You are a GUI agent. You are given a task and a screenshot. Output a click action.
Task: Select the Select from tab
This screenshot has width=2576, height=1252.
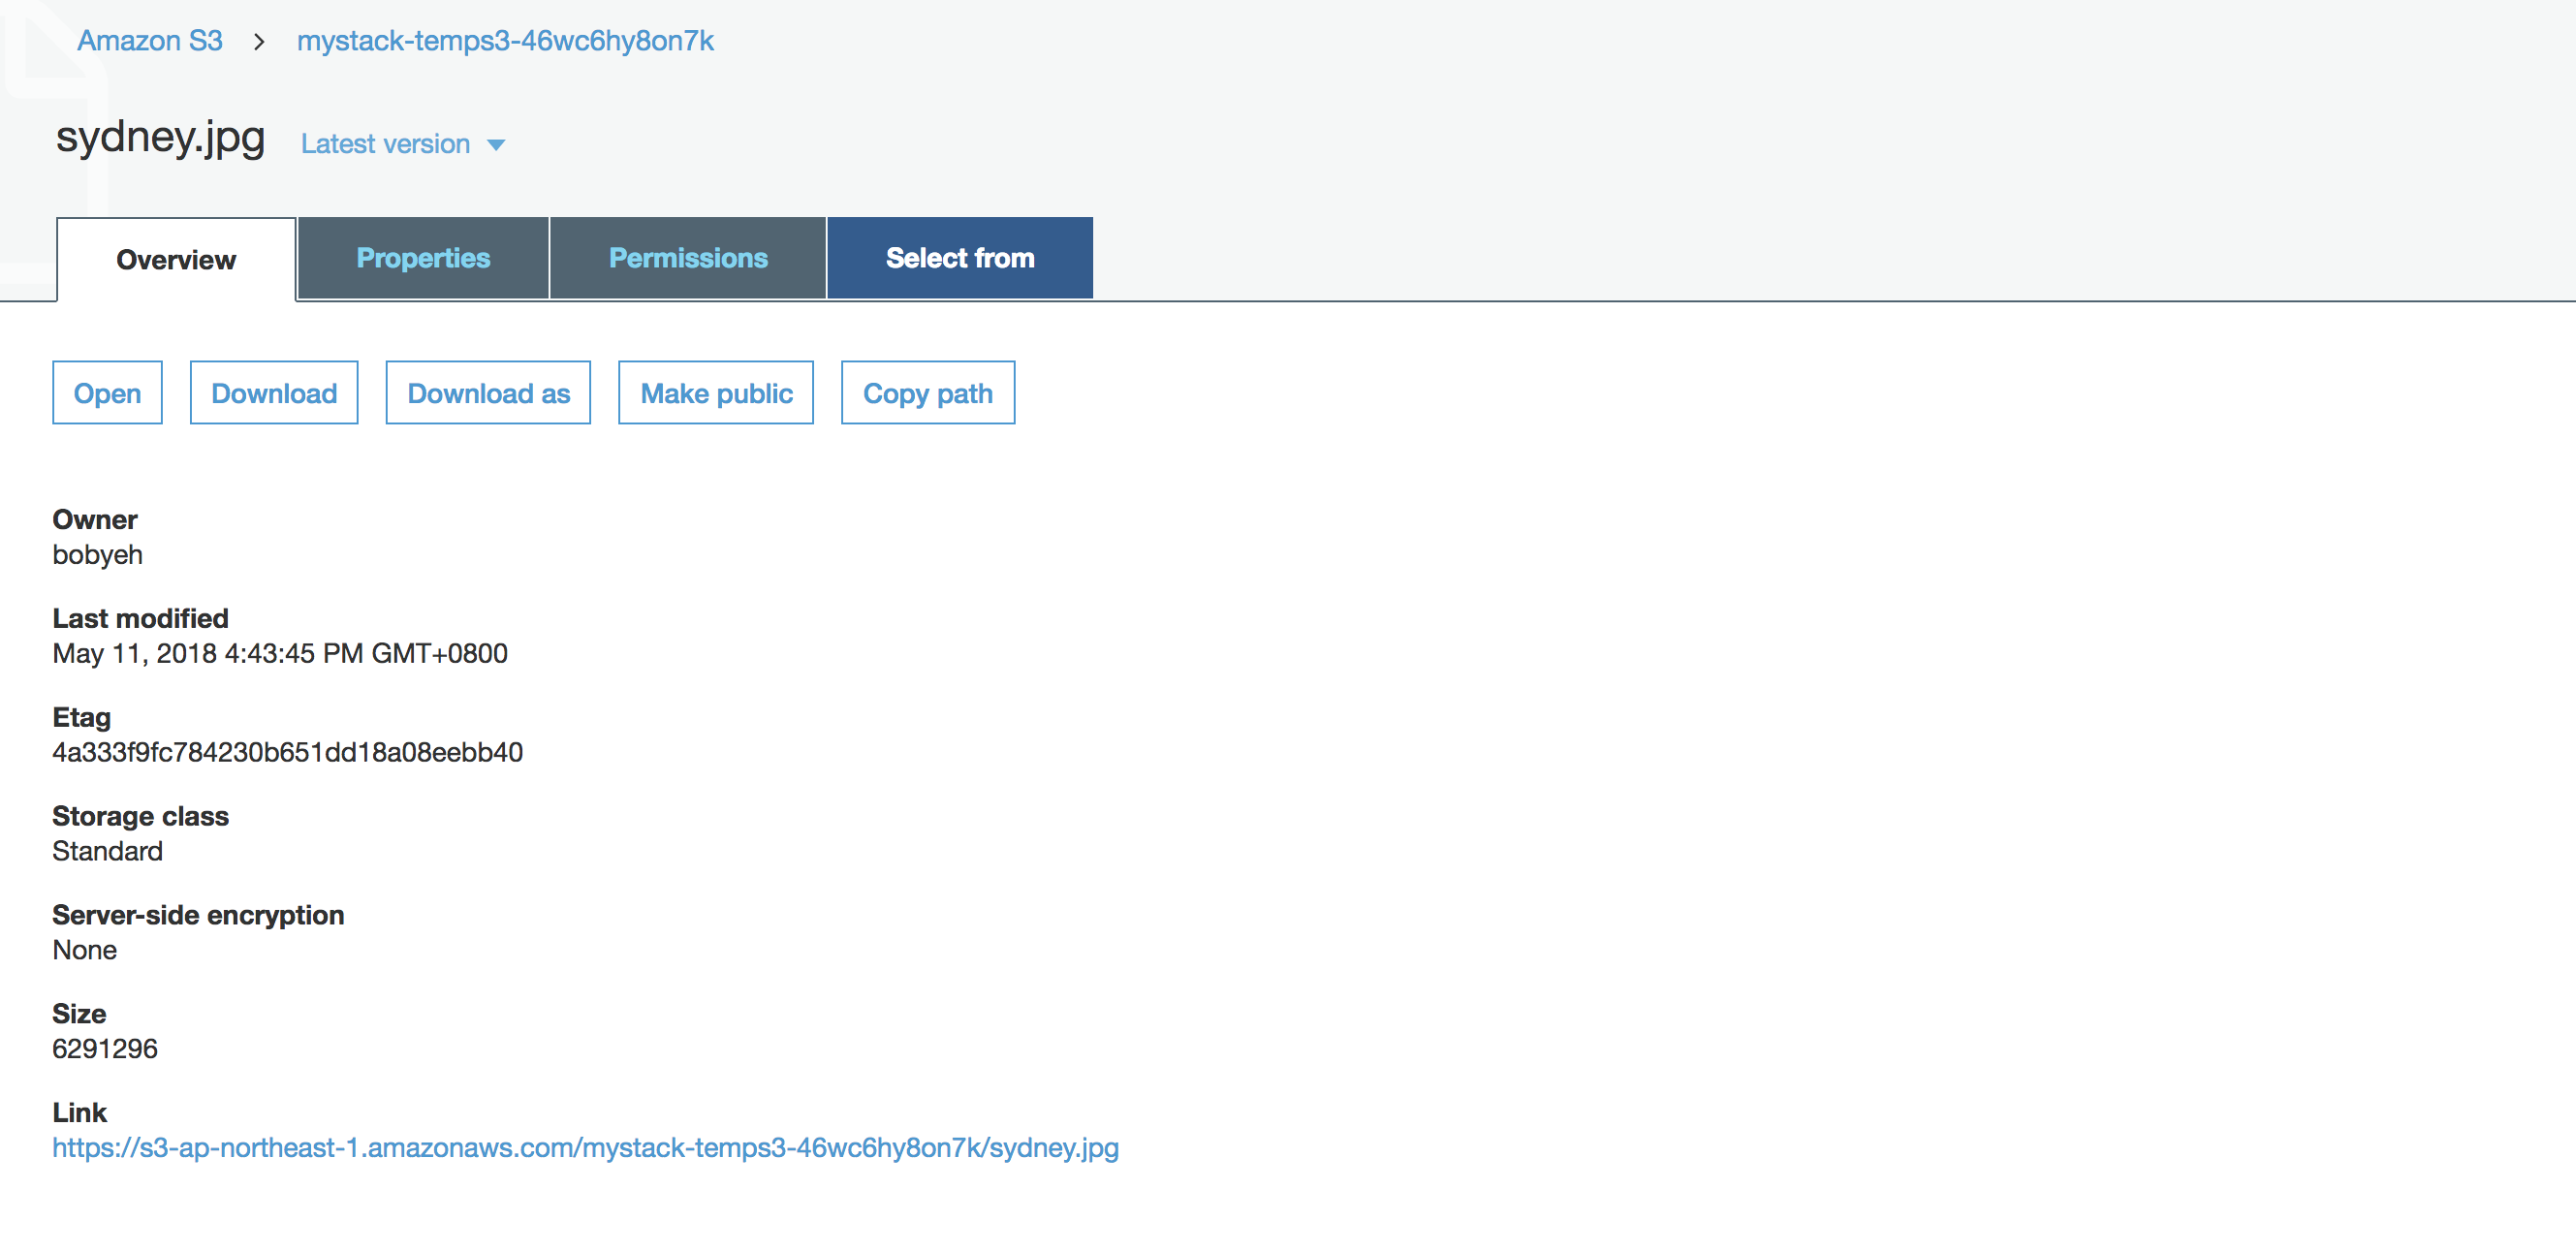[959, 258]
